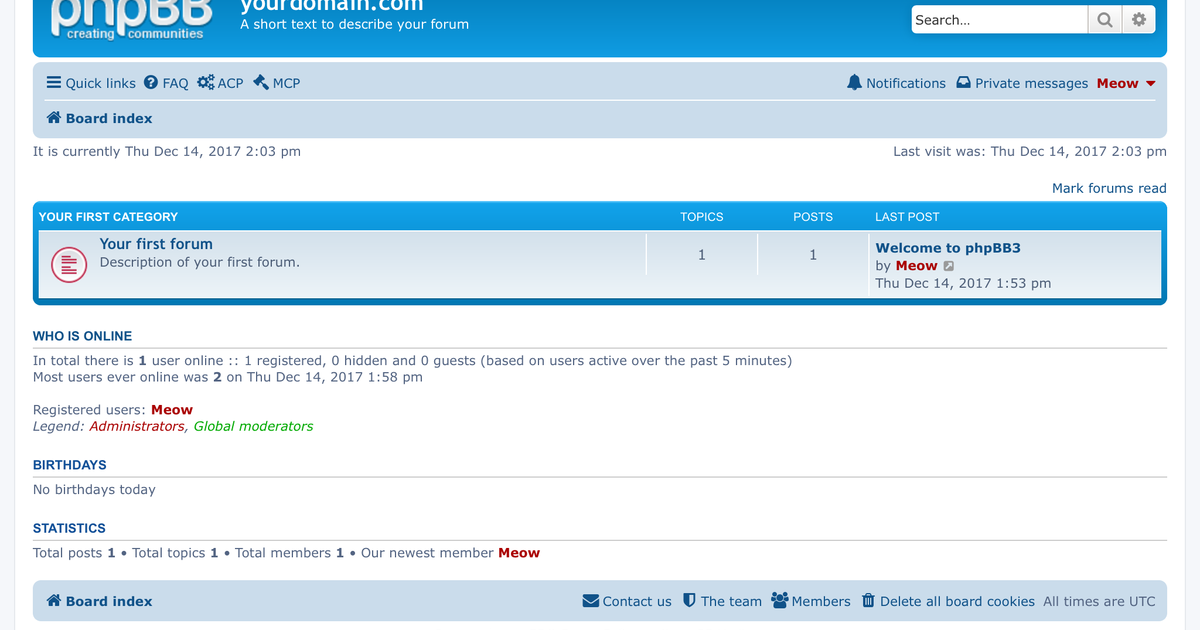Image resolution: width=1200 pixels, height=630 pixels.
Task: Click the forum read-status icon for Your first forum
Action: coord(68,264)
